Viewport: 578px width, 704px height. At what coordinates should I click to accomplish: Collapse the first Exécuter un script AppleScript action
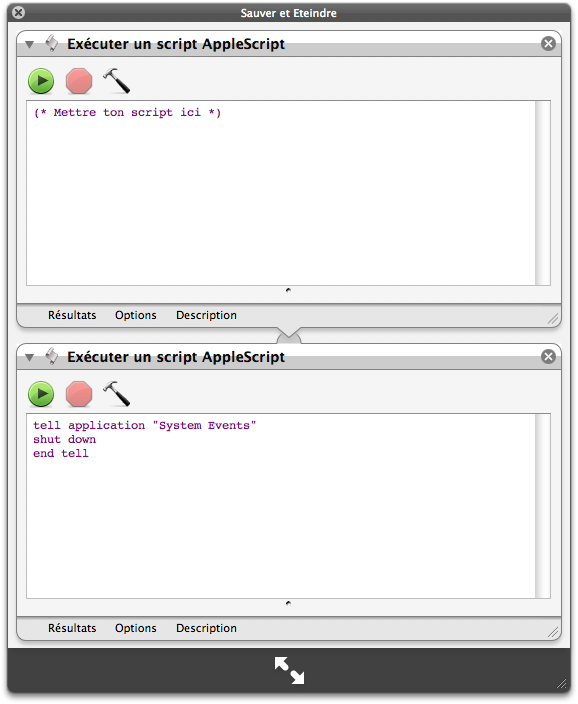[30, 44]
